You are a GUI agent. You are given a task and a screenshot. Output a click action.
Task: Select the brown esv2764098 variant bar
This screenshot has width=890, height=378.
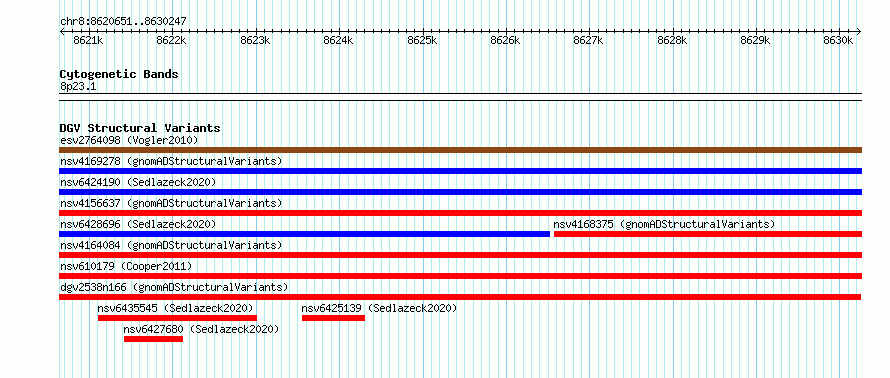click(460, 150)
